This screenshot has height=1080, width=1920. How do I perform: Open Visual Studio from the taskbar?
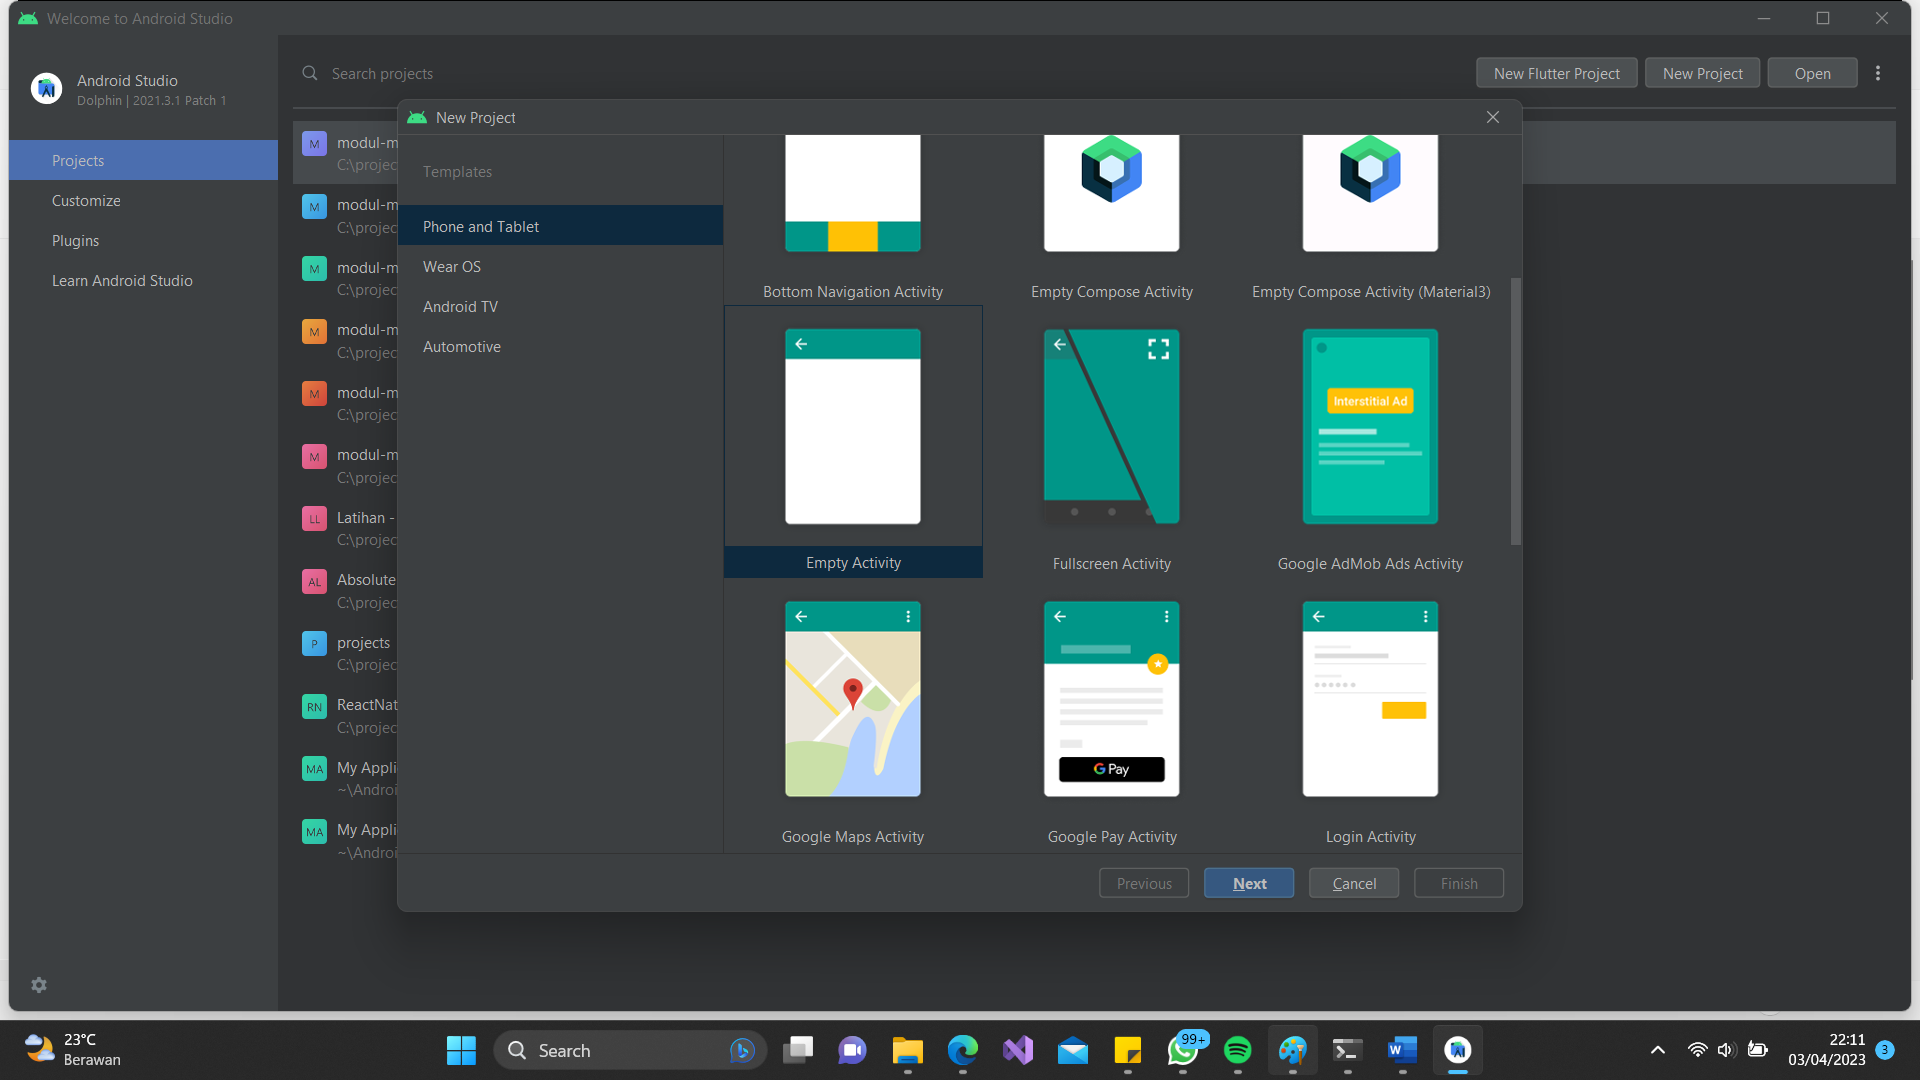click(x=1017, y=1050)
